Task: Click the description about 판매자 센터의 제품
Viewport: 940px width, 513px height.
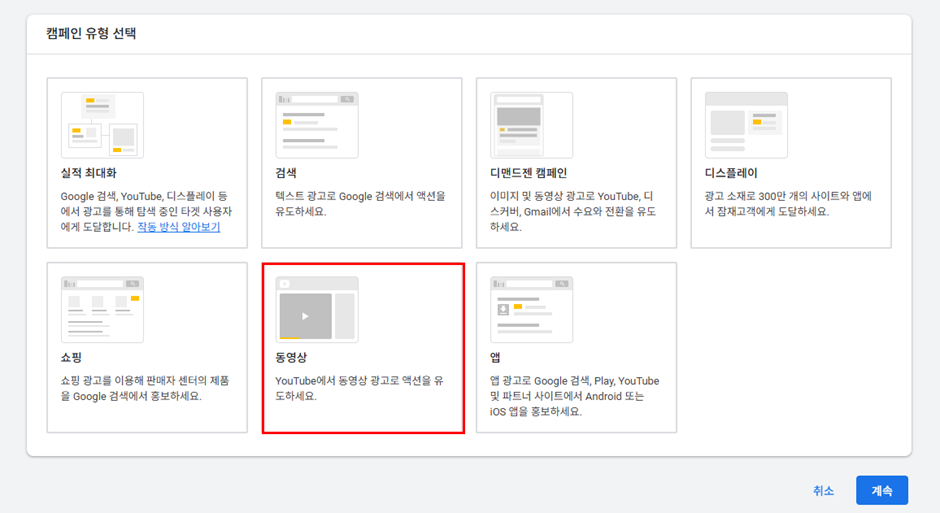Action: (x=145, y=388)
